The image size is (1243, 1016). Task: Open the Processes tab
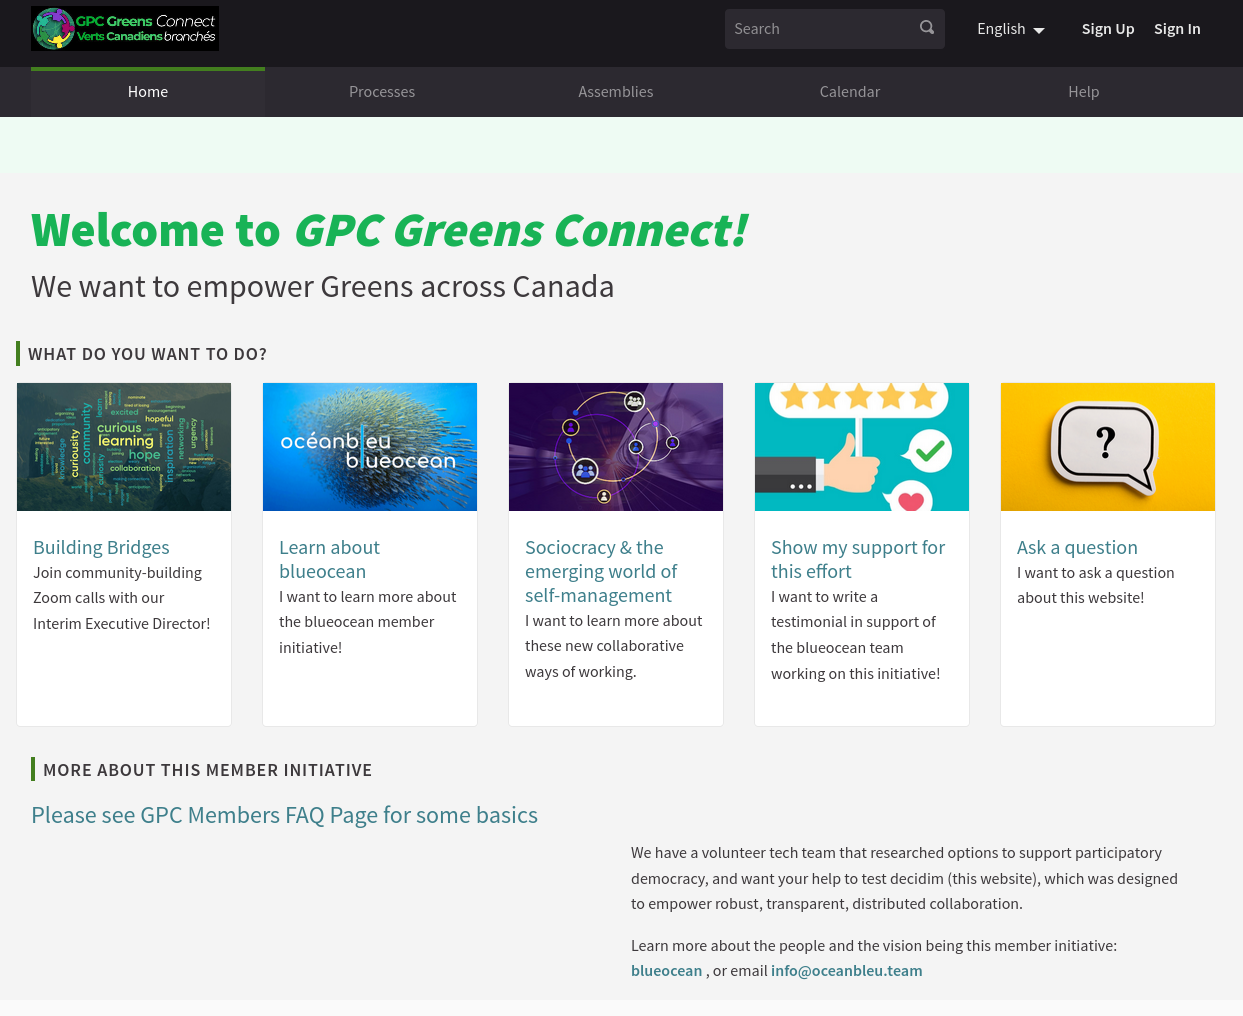coord(382,92)
